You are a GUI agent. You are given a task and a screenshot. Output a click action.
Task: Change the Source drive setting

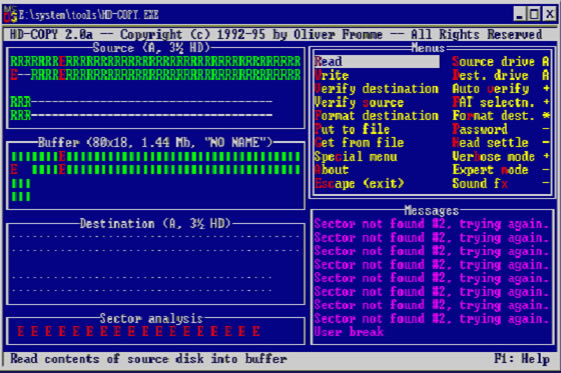coord(501,62)
